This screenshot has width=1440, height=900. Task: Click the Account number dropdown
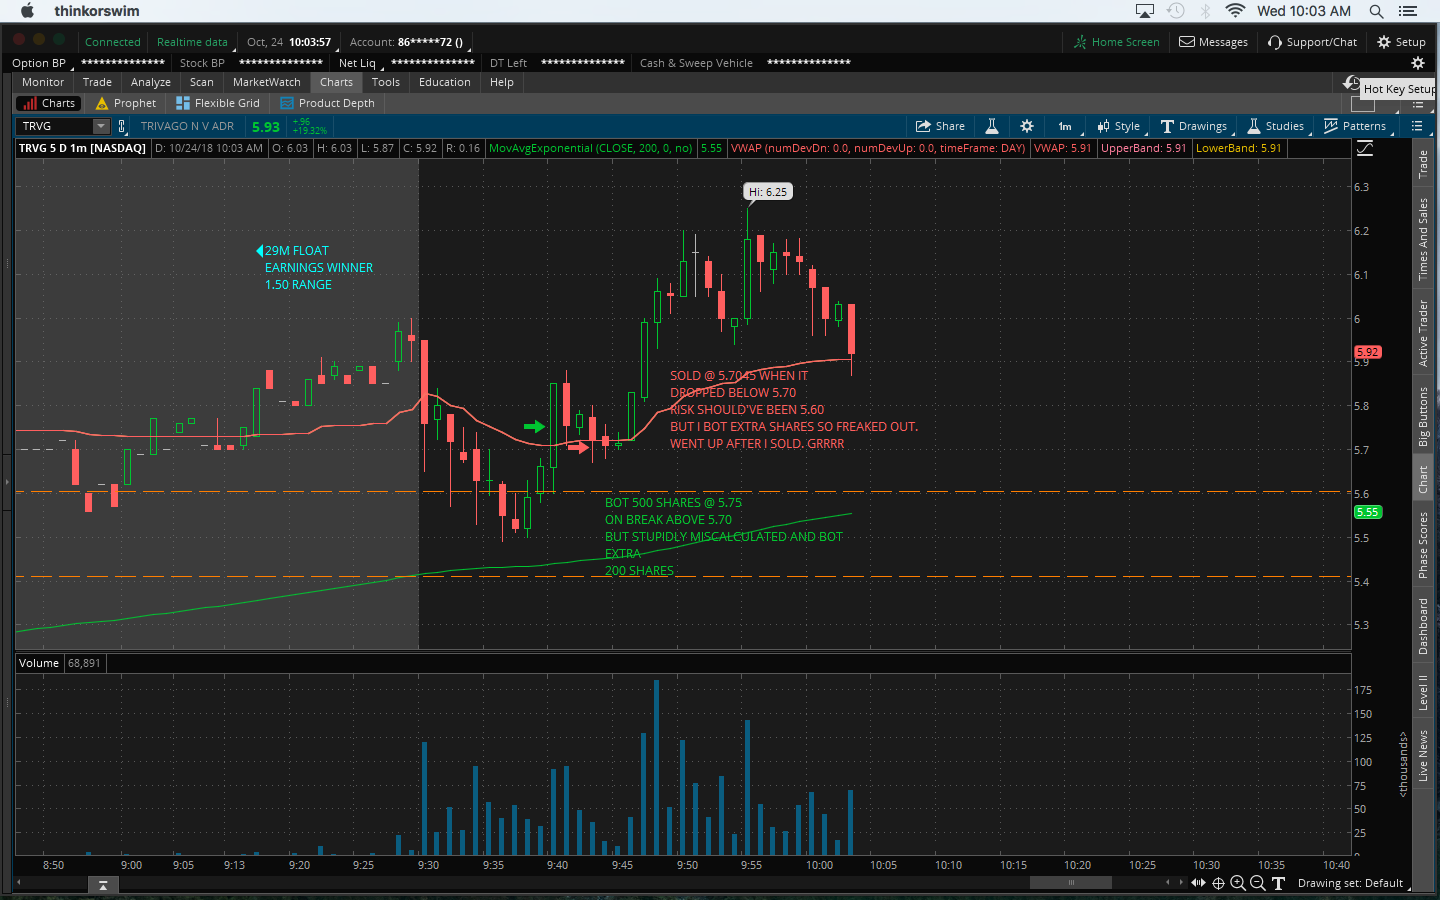(406, 42)
